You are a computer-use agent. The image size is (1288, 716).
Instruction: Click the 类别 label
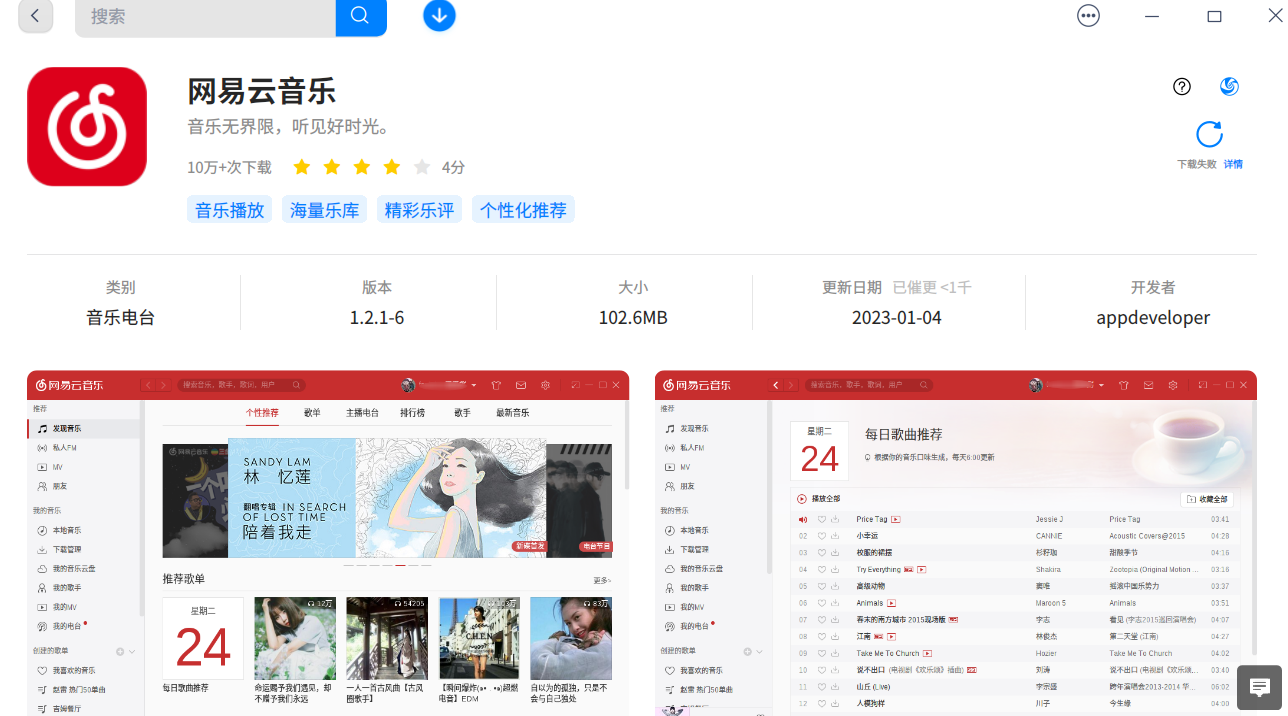click(x=121, y=287)
